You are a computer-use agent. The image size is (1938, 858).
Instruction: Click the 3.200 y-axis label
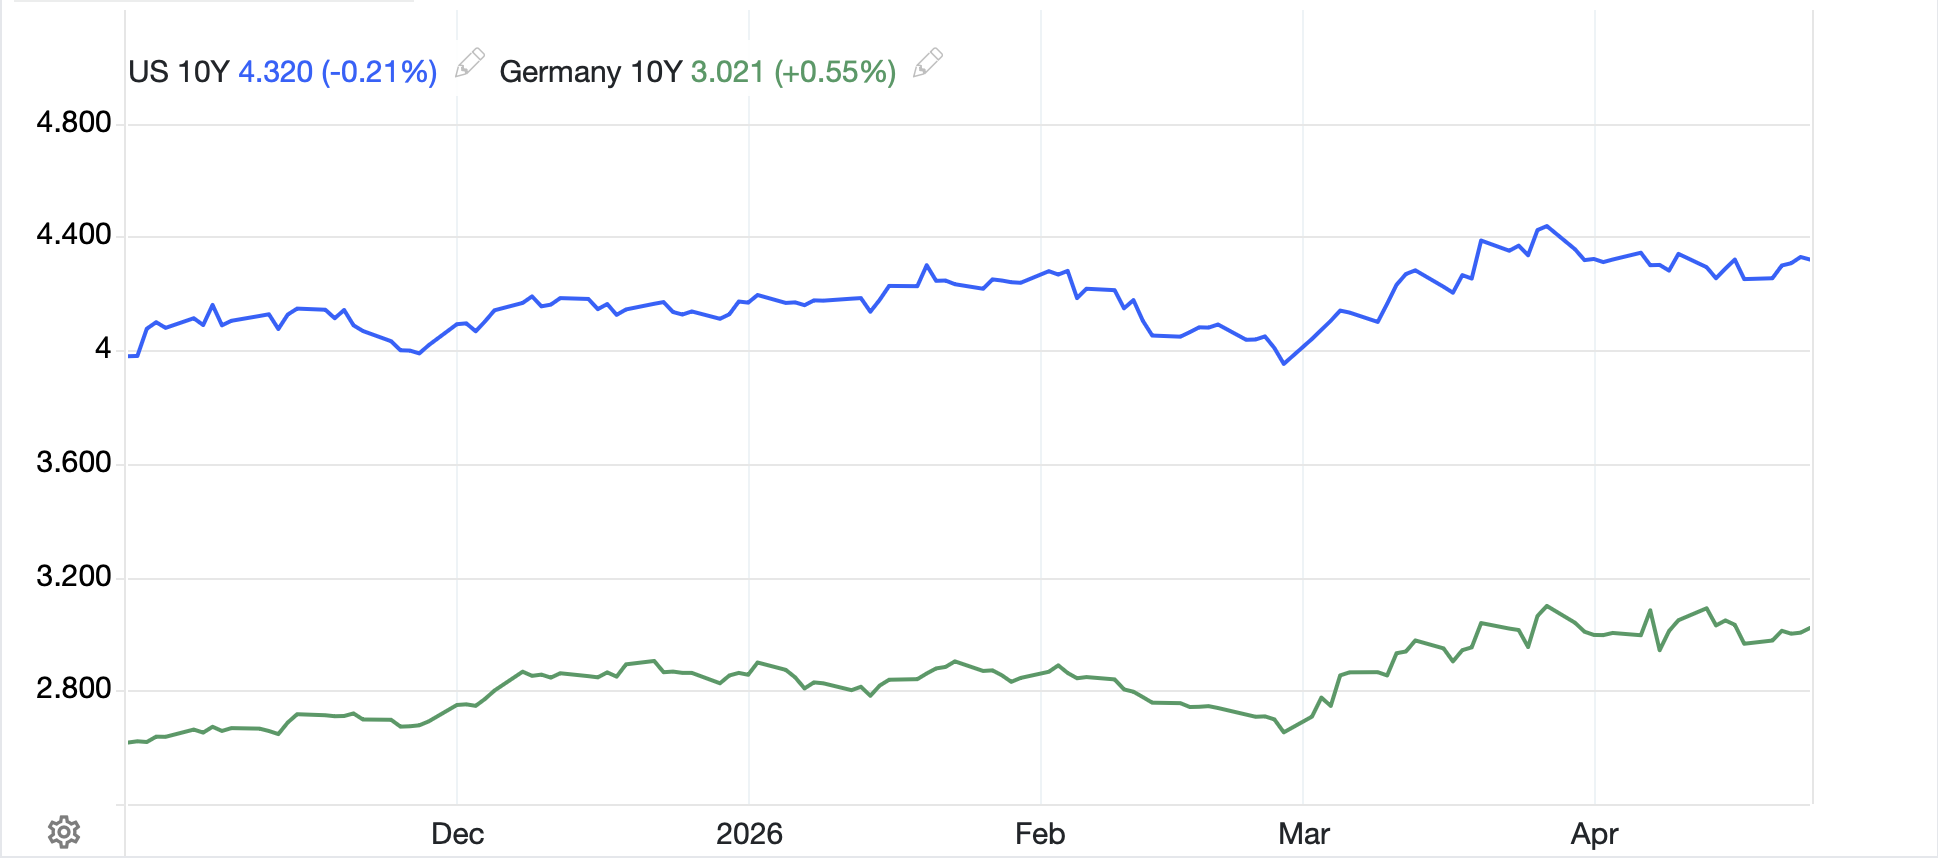(x=74, y=577)
